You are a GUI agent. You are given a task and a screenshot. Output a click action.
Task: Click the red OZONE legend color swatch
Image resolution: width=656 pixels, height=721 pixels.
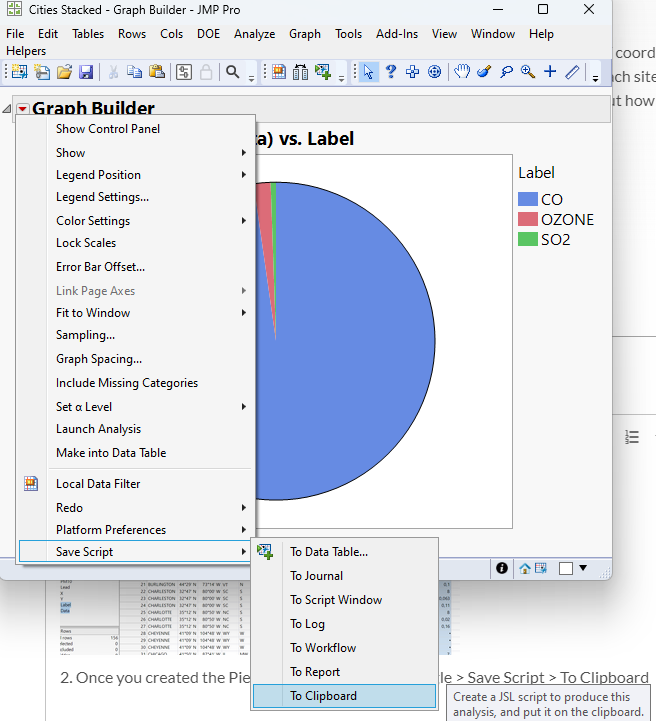[x=528, y=219]
